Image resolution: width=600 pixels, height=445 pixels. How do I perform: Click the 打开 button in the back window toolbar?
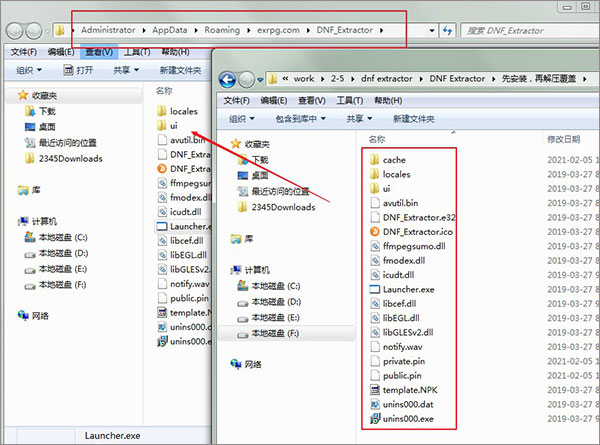78,70
